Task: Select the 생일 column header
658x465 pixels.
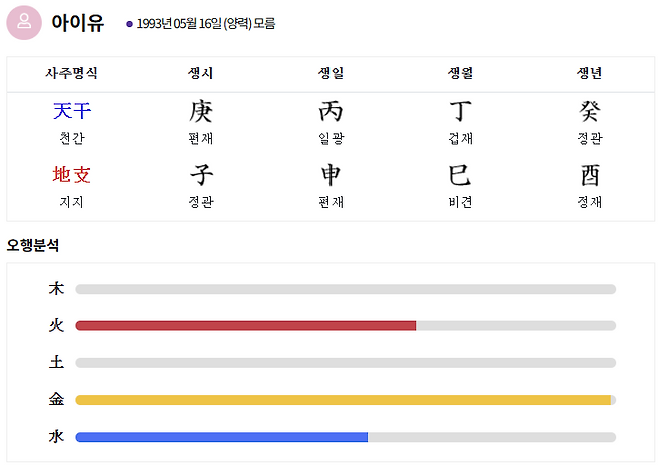Action: tap(330, 74)
